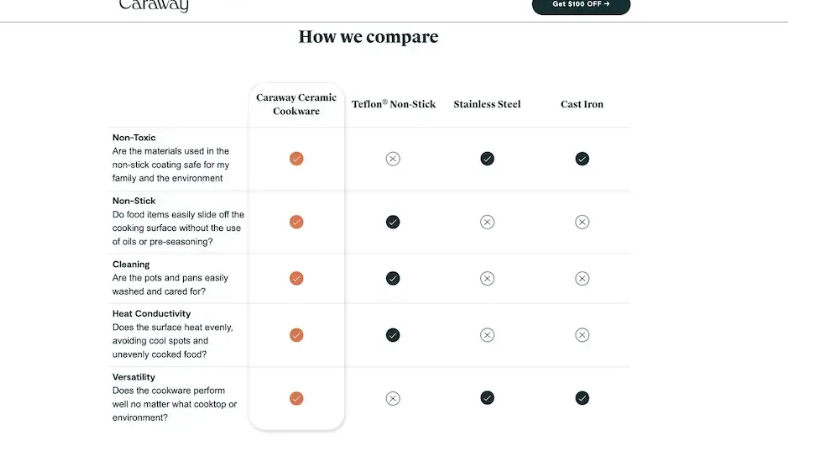Select the Stainless Steel column header
The height and width of the screenshot is (453, 835).
tap(487, 104)
